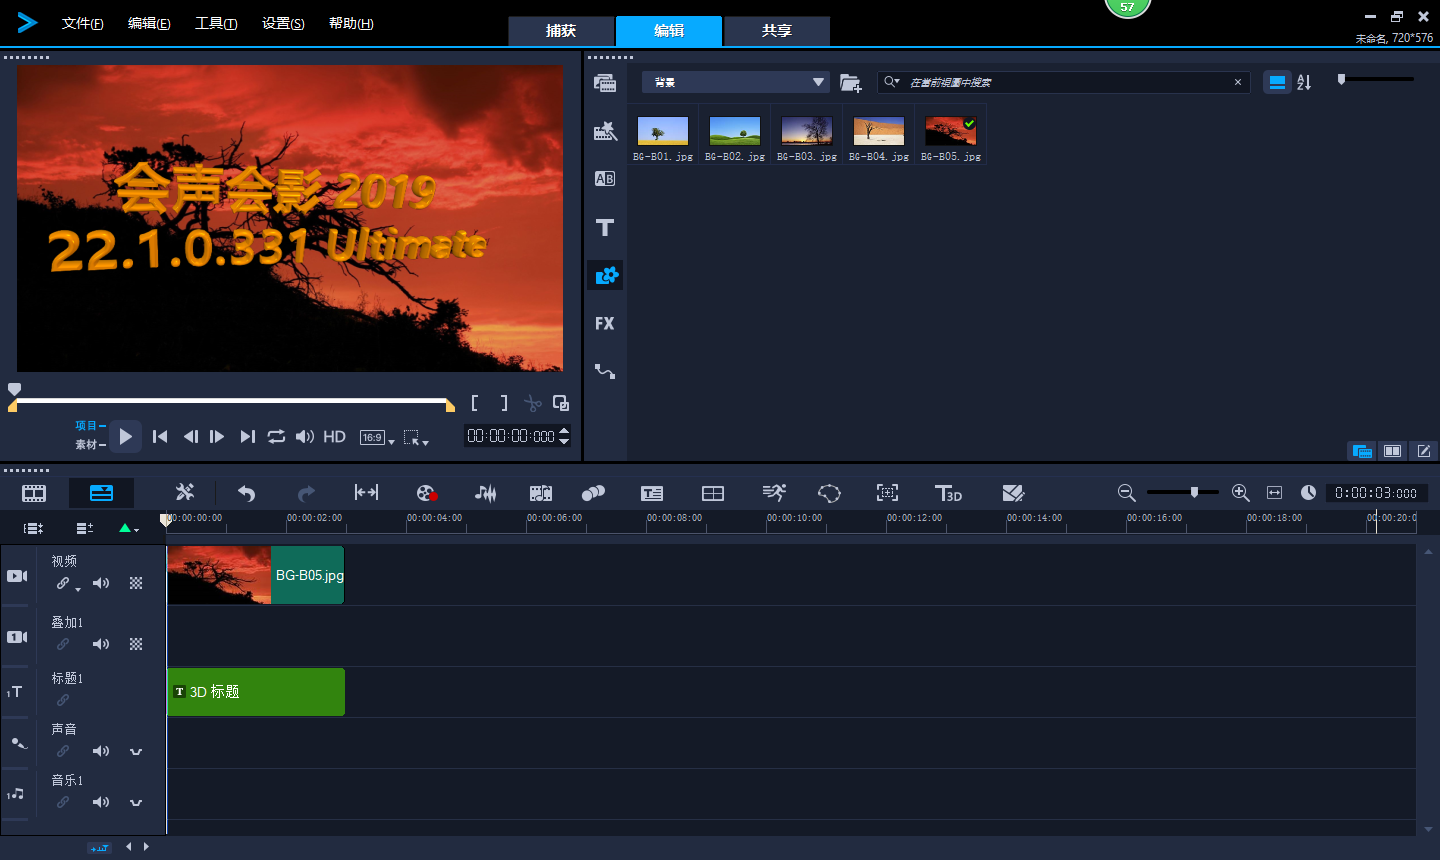
Task: Toggle HD preview mode
Action: click(335, 437)
